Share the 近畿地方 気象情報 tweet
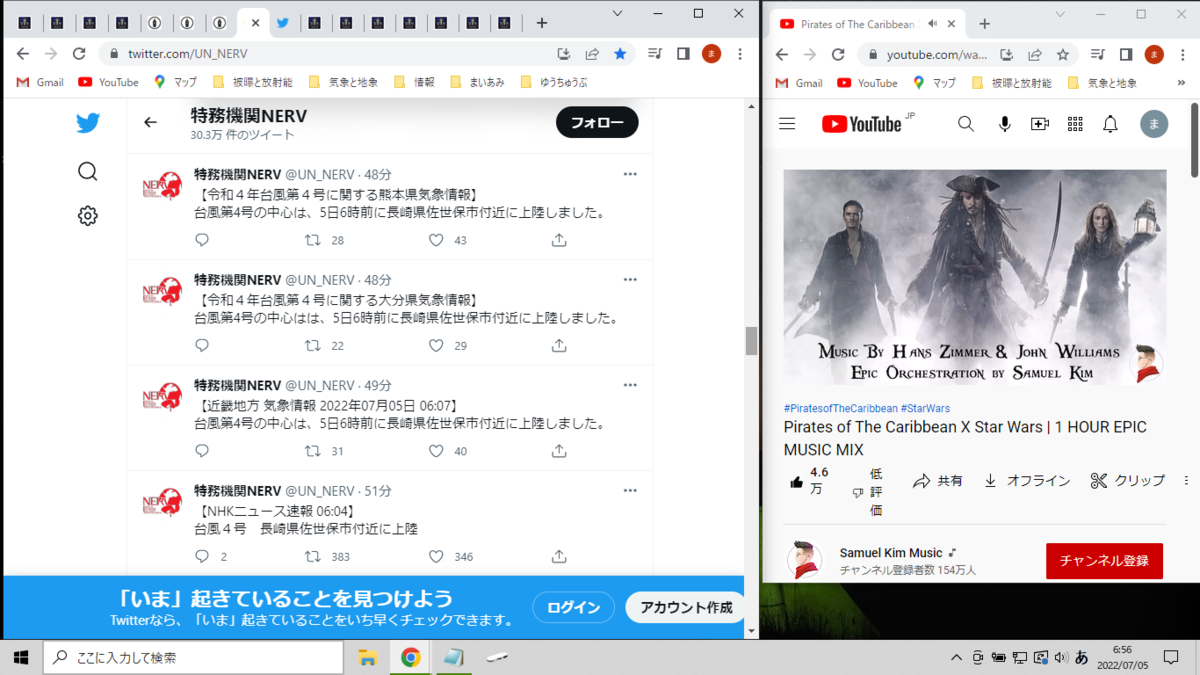 click(x=559, y=451)
